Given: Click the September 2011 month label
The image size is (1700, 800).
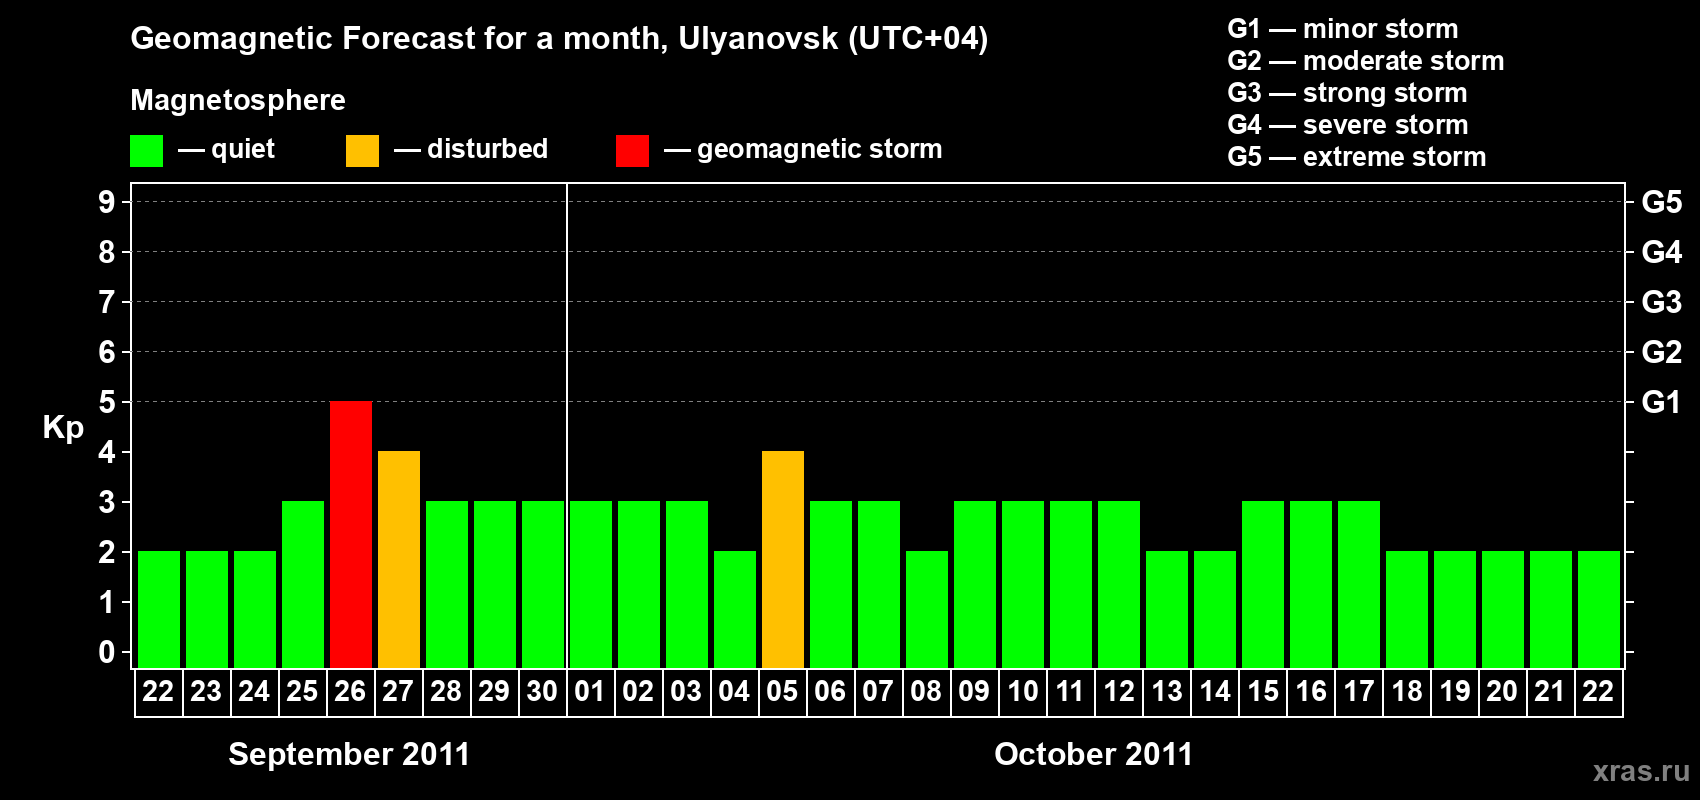Looking at the screenshot, I should pyautogui.click(x=349, y=754).
